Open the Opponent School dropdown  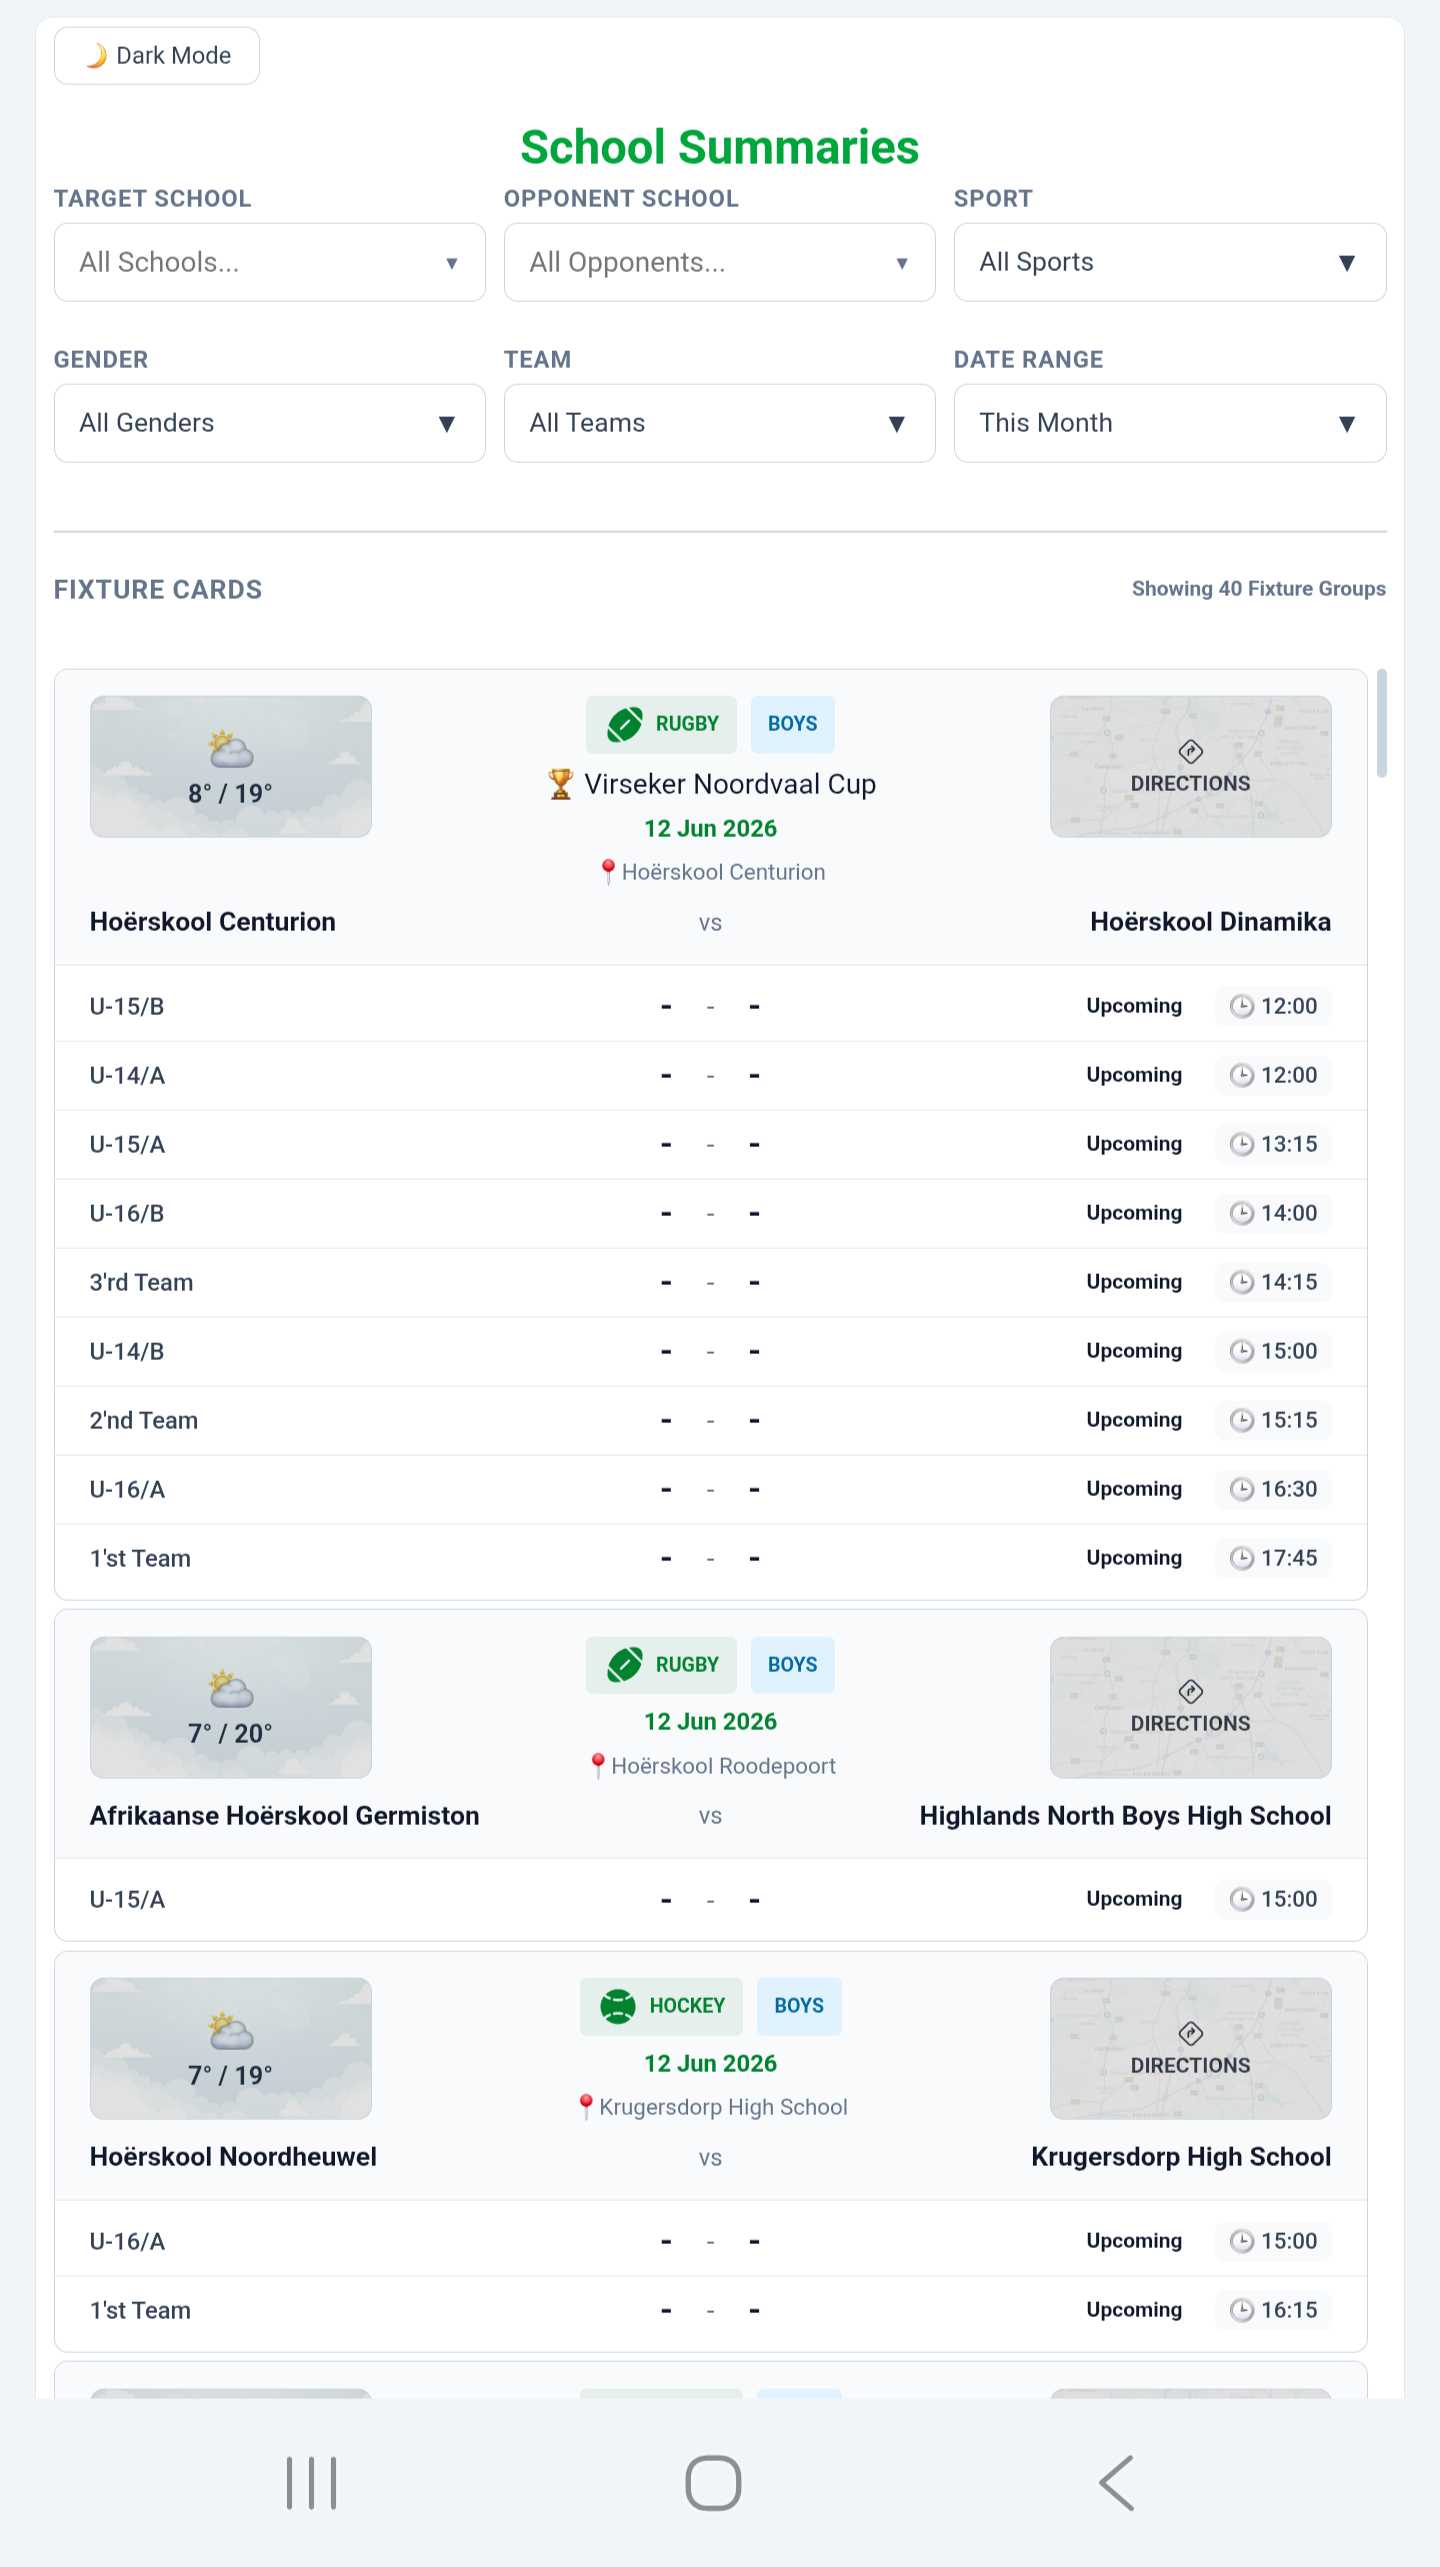tap(720, 262)
